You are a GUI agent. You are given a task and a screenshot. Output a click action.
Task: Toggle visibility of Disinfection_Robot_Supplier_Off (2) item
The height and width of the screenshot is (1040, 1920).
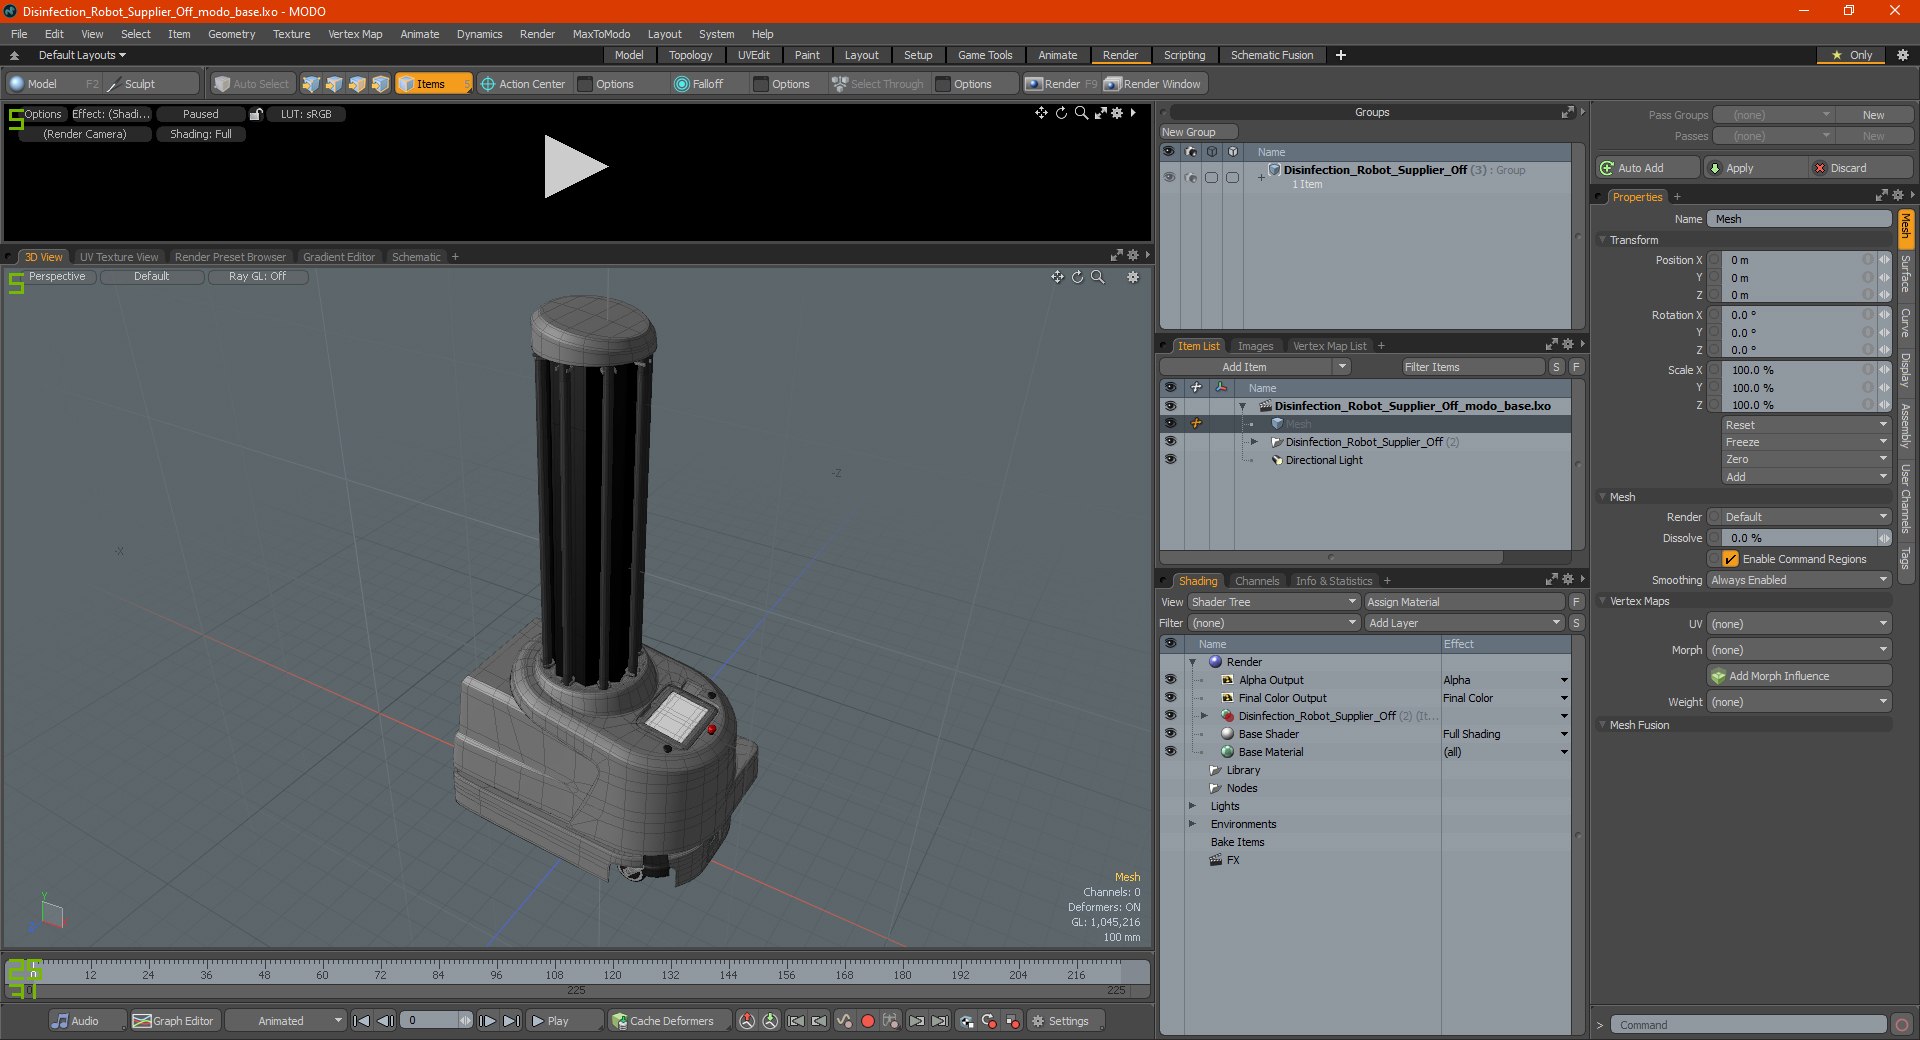click(1170, 441)
